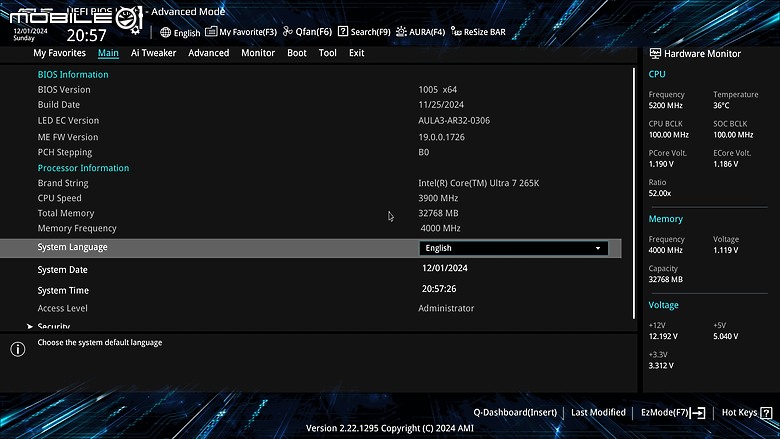Expand the Security submenu arrow

30,327
